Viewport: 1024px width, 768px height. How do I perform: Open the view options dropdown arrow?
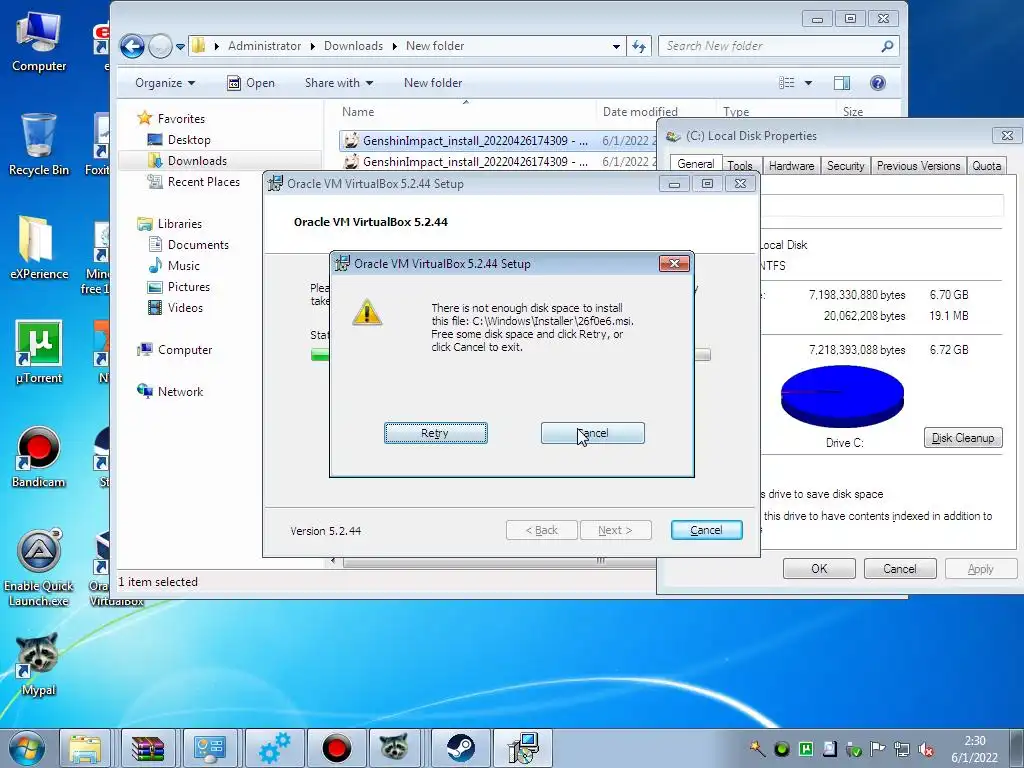pyautogui.click(x=808, y=83)
